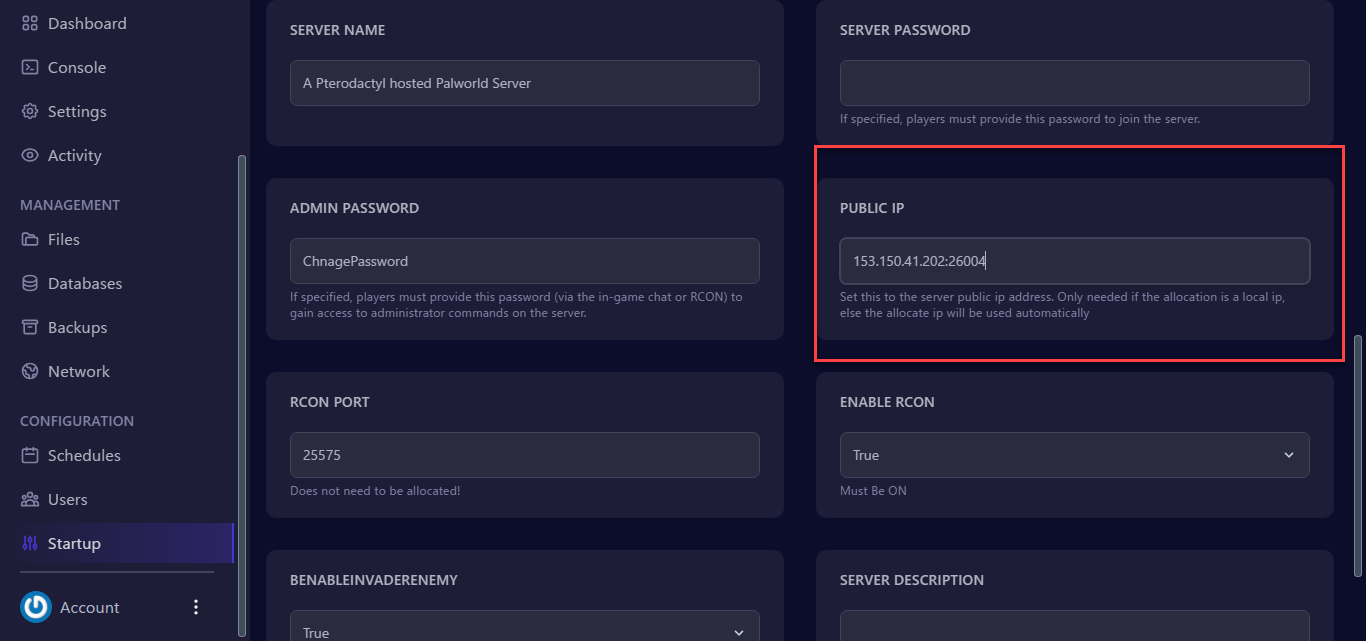Image resolution: width=1366 pixels, height=641 pixels.
Task: Click the Users people icon
Action: click(30, 499)
